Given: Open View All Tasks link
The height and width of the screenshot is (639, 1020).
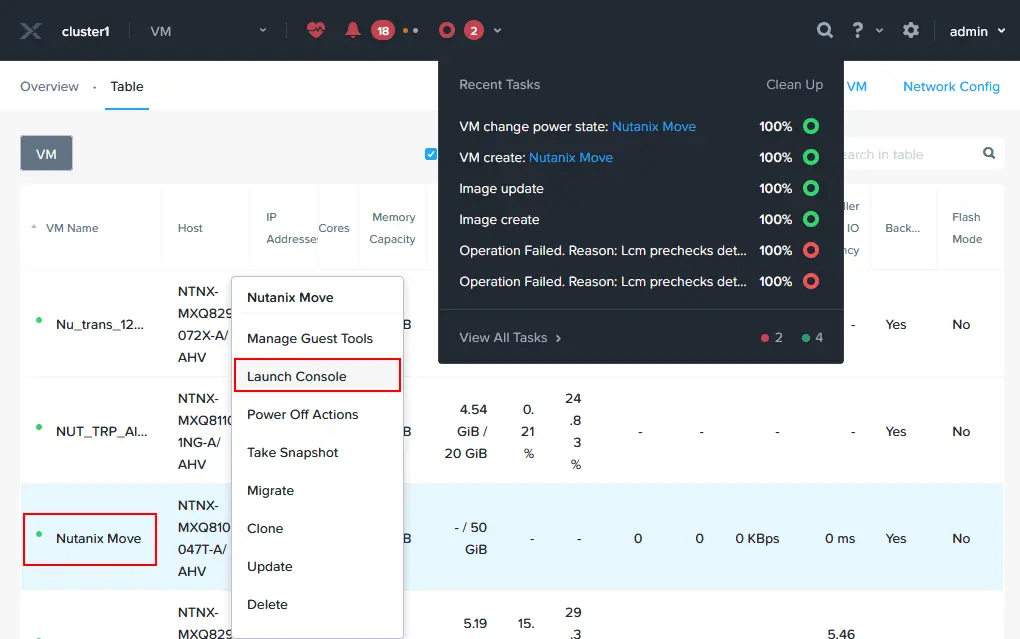Looking at the screenshot, I should [510, 338].
